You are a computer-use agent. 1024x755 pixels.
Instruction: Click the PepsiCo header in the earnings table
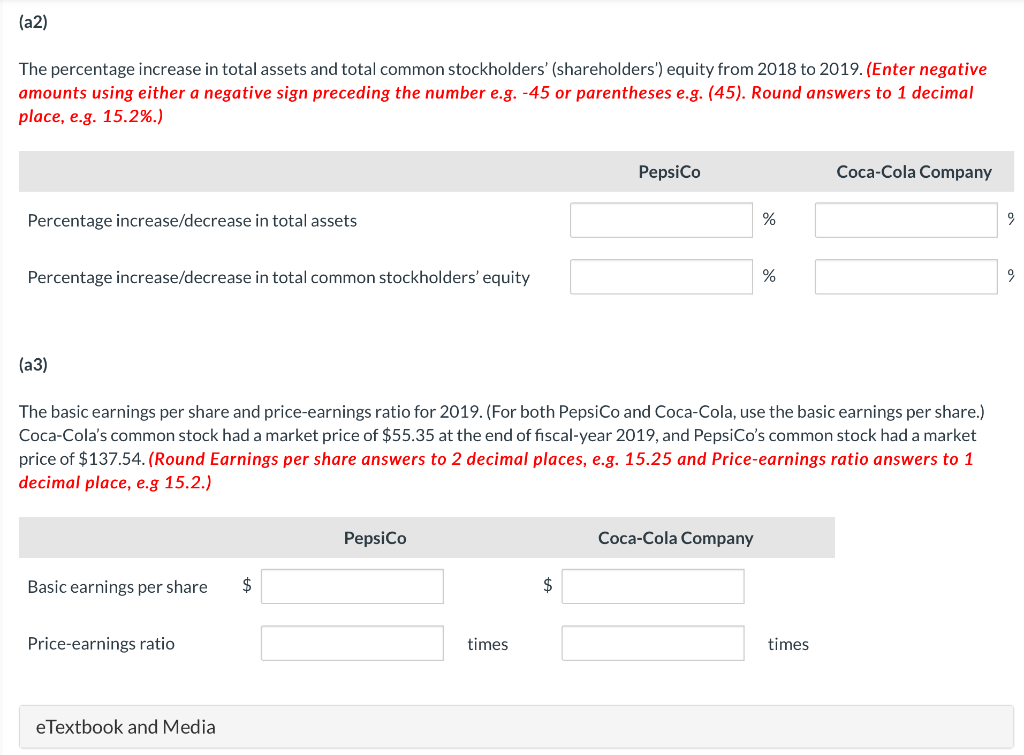375,537
